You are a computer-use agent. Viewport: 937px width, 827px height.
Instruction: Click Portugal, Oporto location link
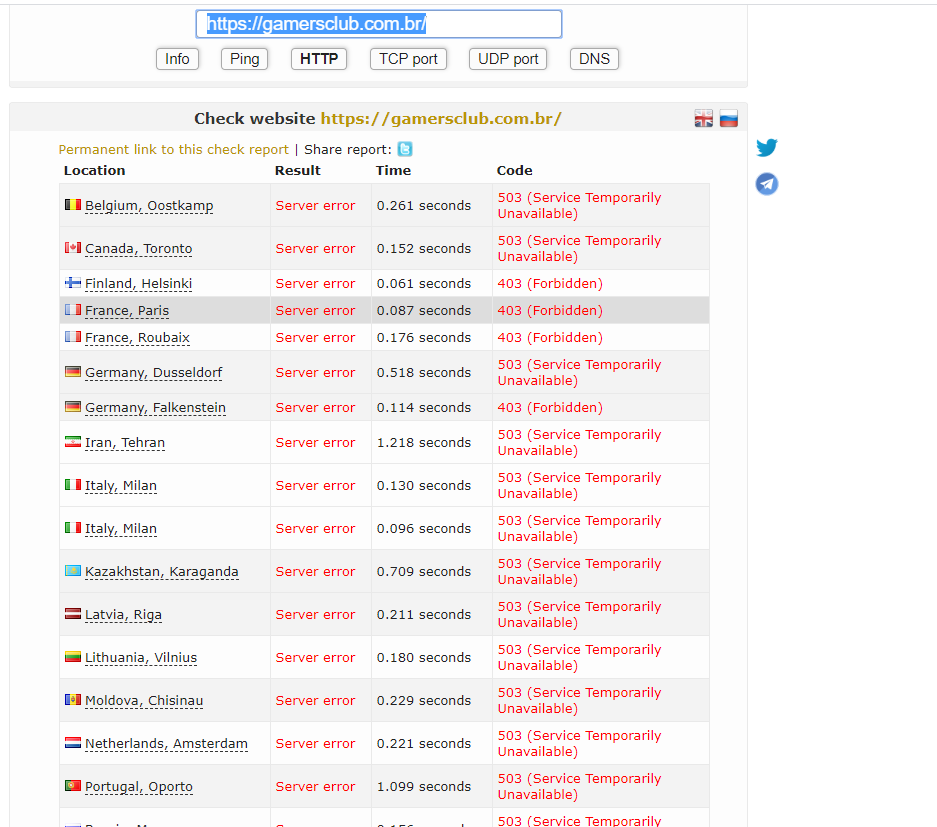coord(139,787)
